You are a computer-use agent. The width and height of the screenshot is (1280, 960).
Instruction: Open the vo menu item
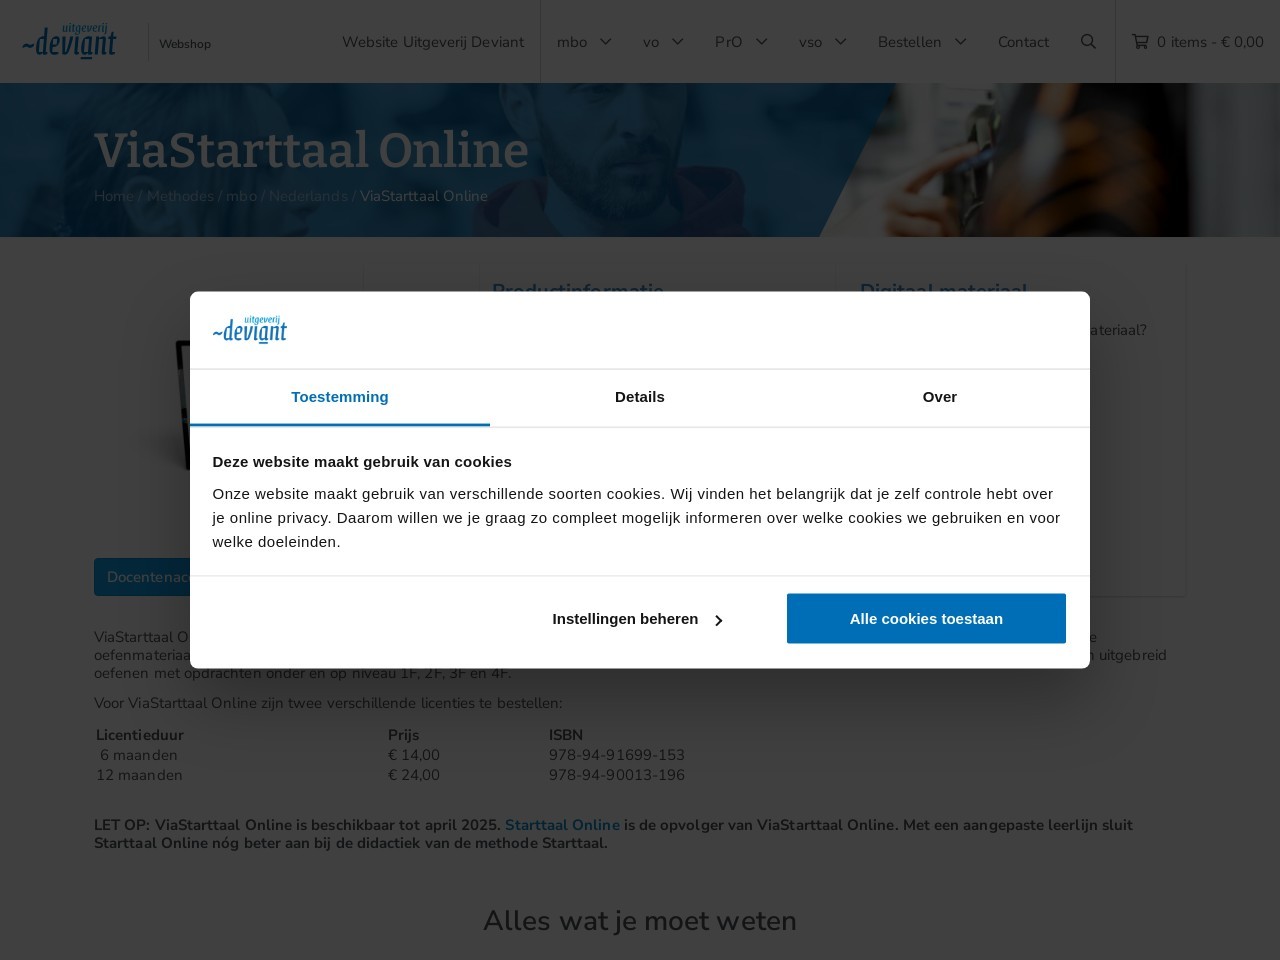click(651, 42)
